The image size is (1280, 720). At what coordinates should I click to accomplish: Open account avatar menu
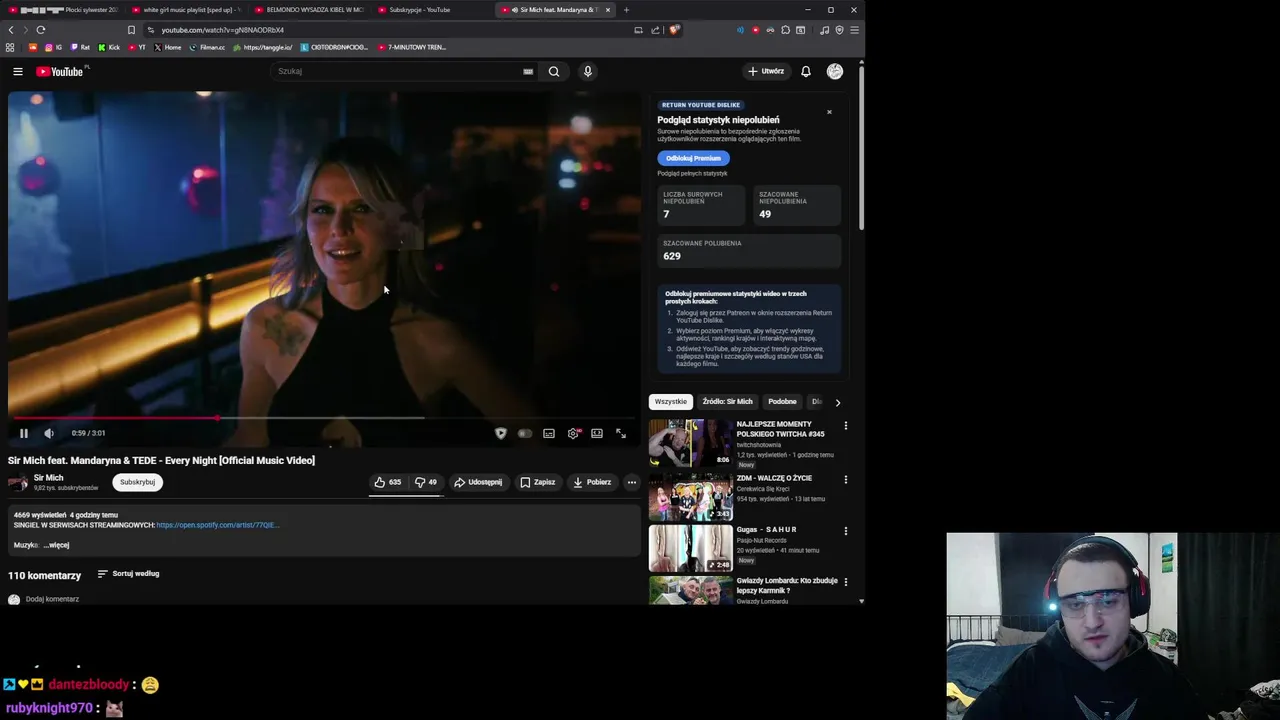tap(835, 71)
